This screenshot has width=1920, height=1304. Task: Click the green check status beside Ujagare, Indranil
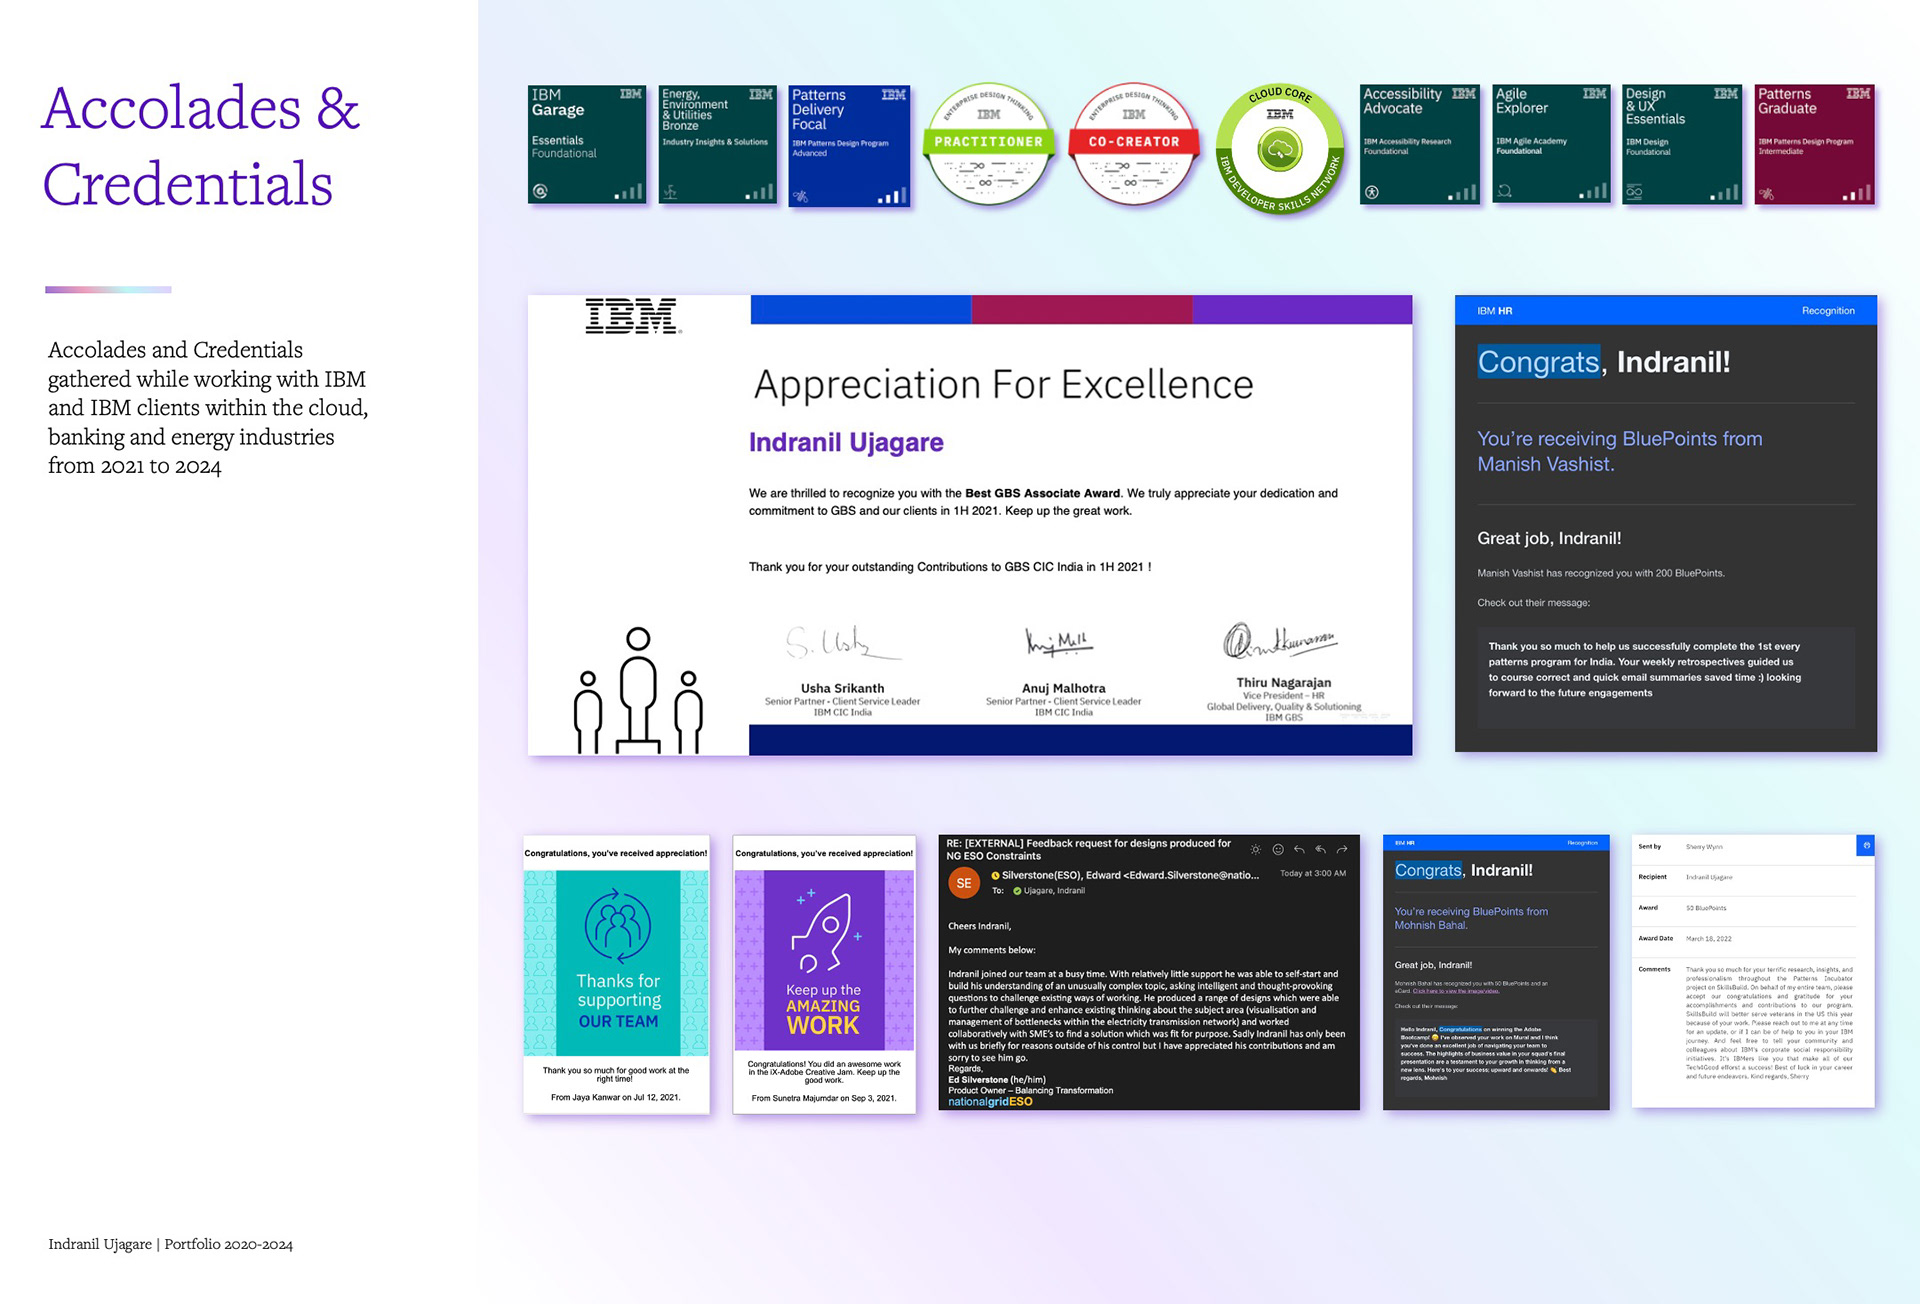(x=1017, y=890)
